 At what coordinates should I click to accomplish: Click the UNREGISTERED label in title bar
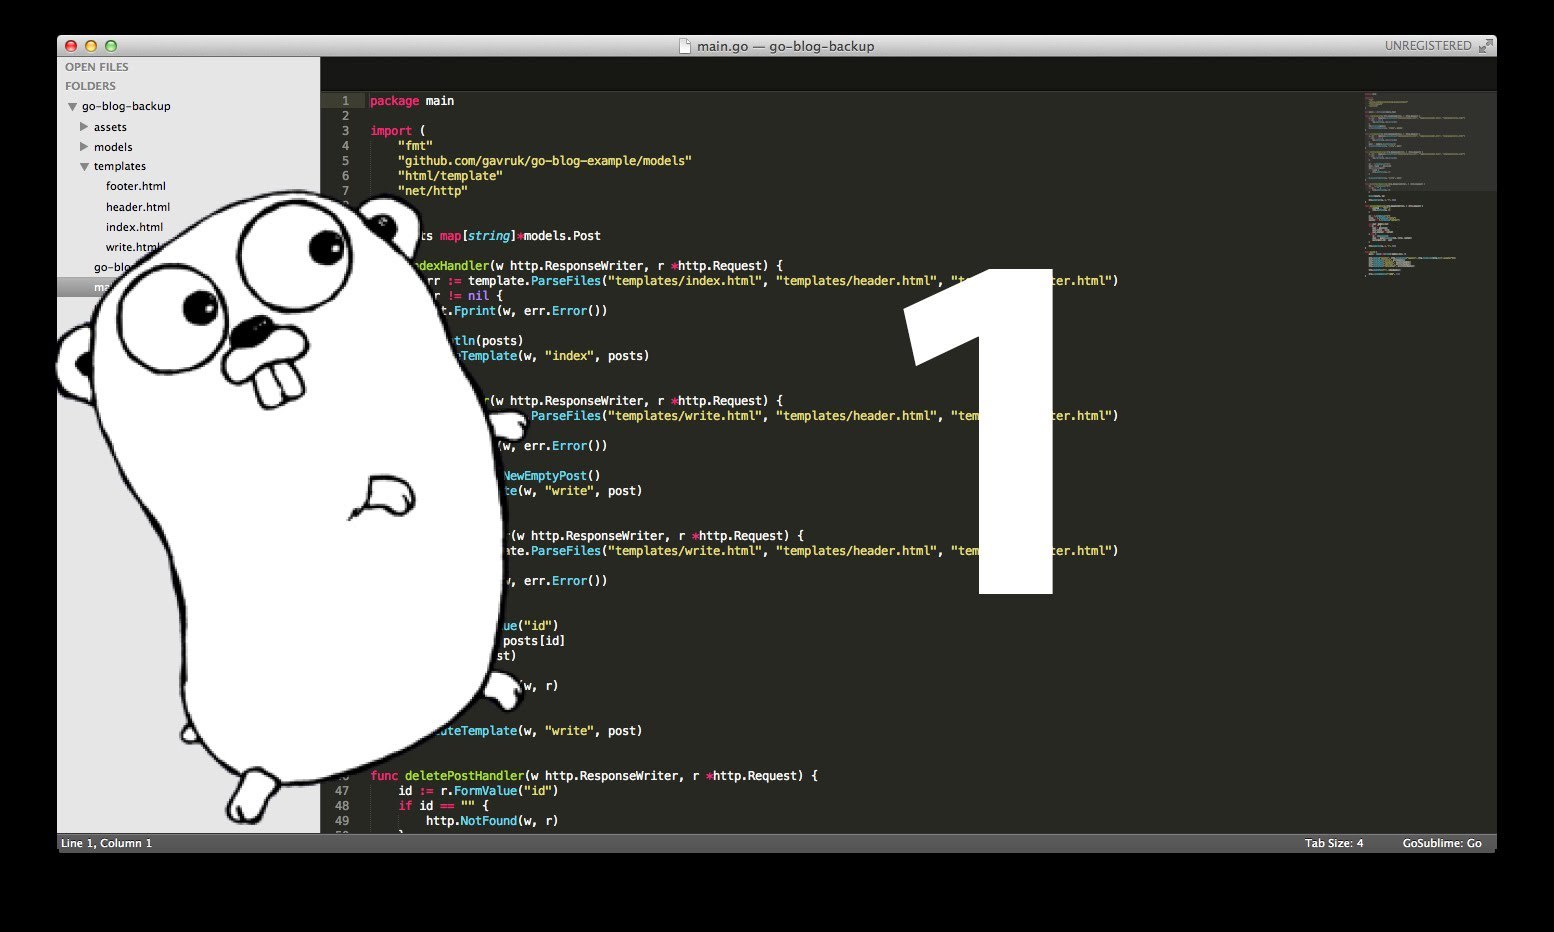tap(1428, 46)
